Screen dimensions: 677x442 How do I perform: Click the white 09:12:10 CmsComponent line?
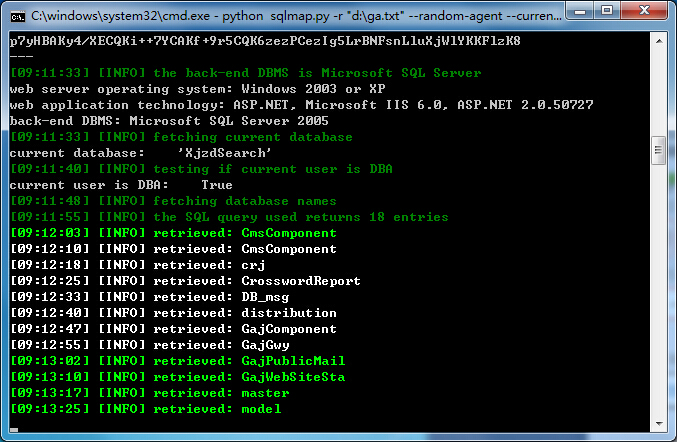point(173,249)
